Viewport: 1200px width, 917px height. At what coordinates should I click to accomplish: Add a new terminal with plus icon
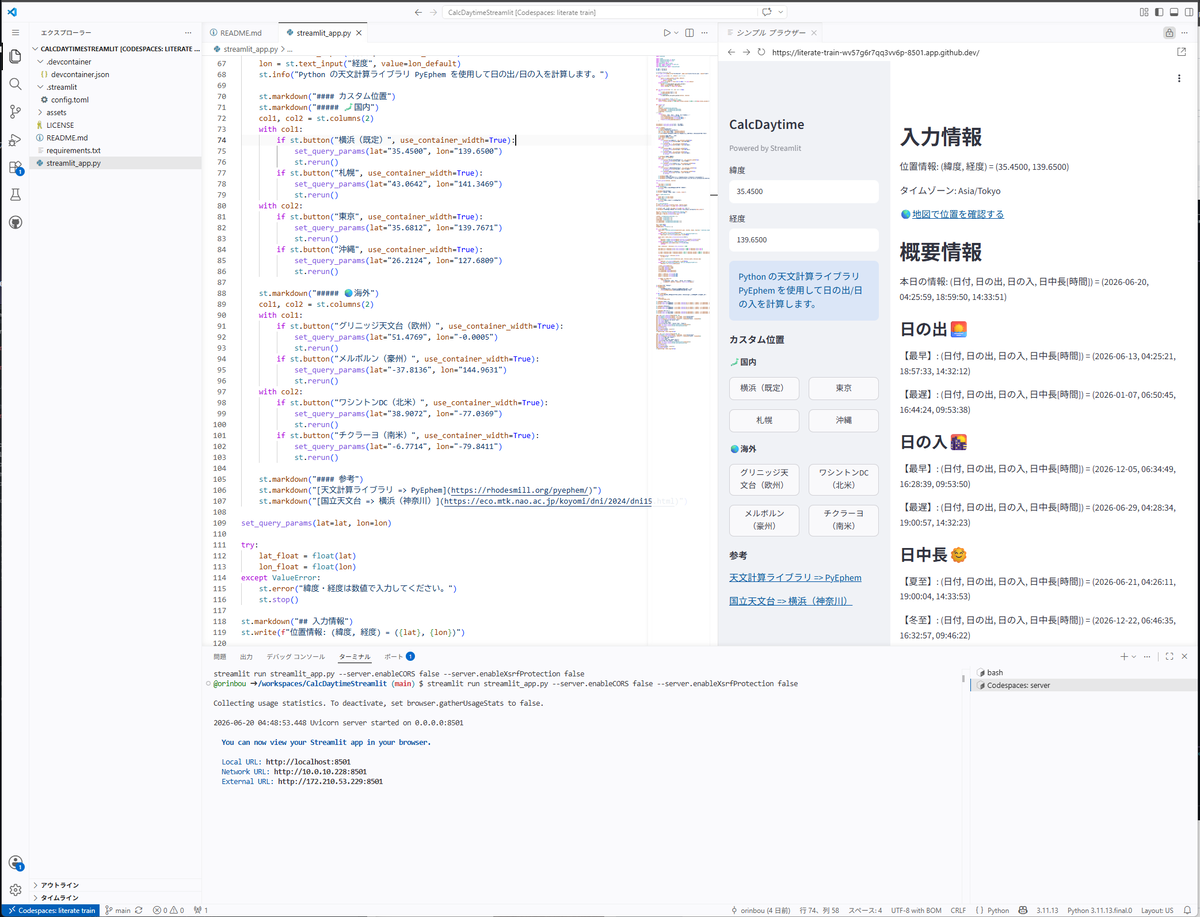[x=1123, y=656]
